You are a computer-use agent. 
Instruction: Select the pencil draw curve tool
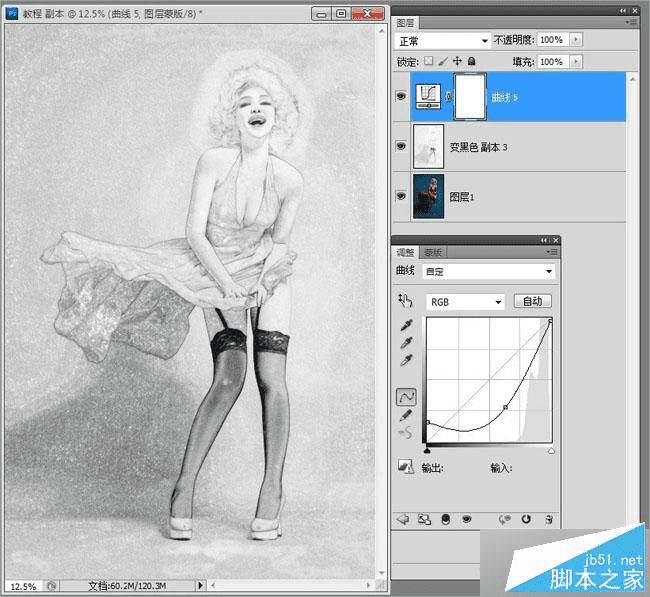405,414
